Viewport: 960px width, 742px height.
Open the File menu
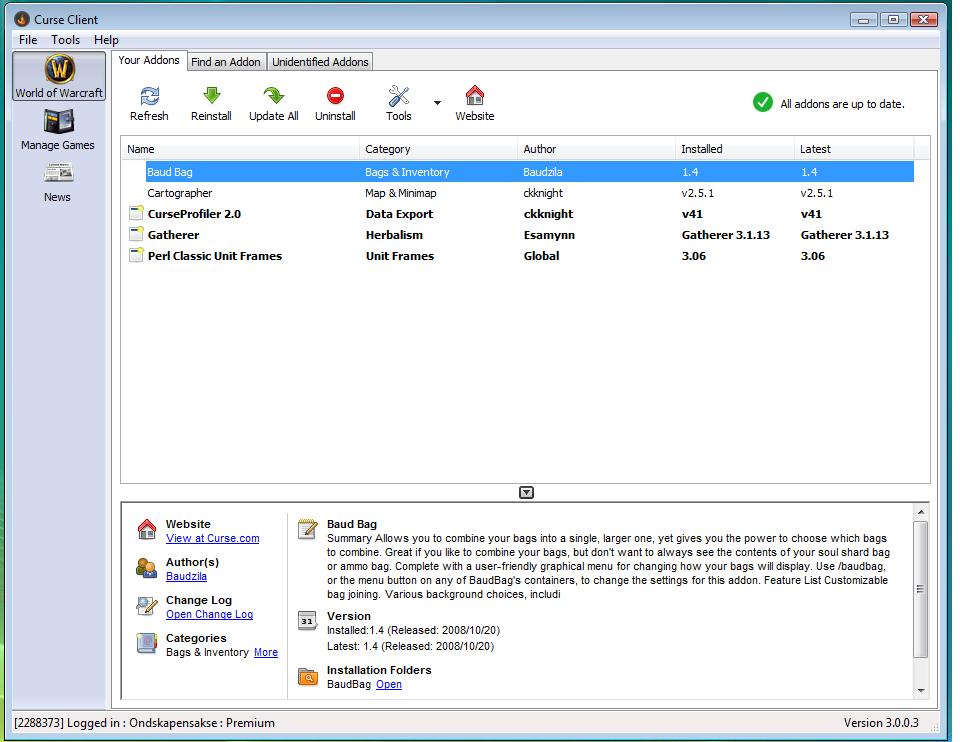pos(28,40)
